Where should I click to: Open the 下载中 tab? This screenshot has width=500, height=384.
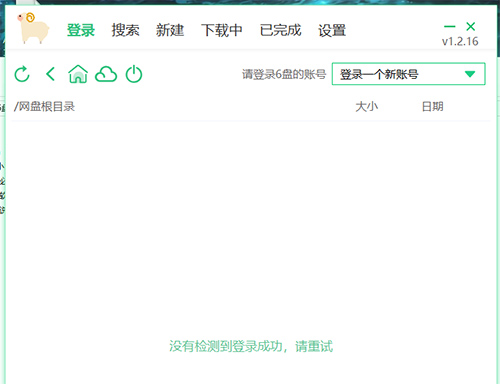[x=222, y=30]
